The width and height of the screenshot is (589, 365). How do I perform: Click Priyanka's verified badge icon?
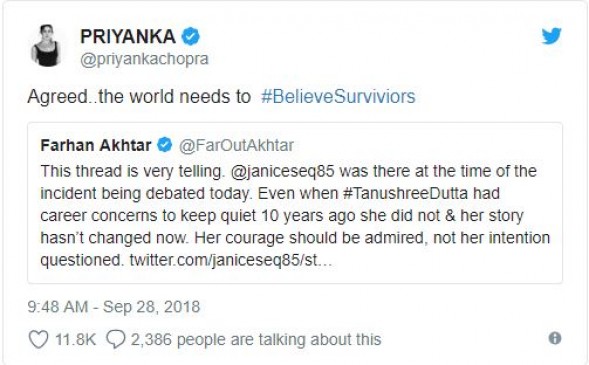(x=191, y=36)
